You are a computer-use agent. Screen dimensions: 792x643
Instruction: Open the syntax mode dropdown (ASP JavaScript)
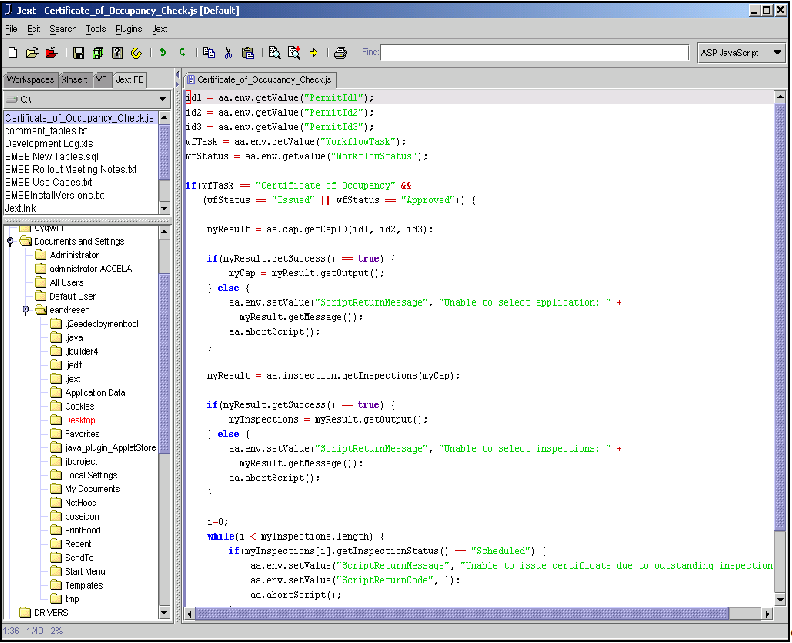740,53
